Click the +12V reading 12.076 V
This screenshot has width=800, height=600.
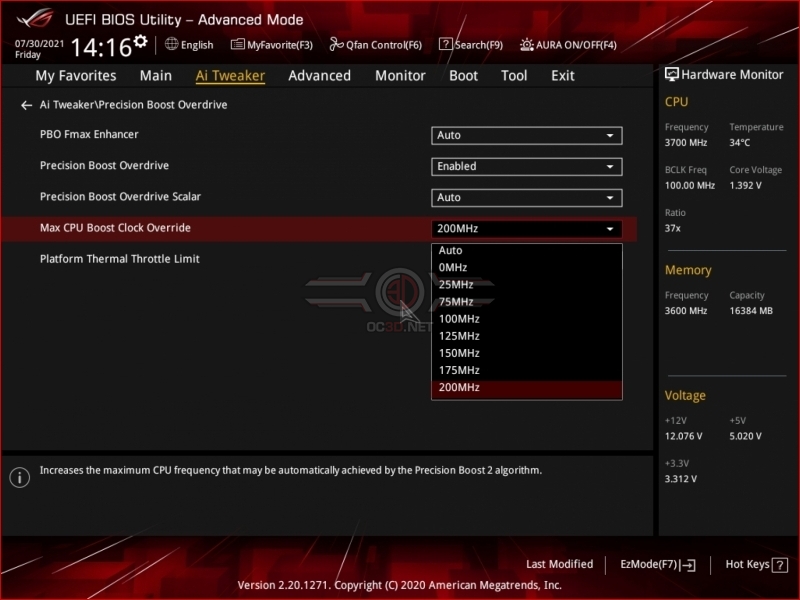coord(683,437)
